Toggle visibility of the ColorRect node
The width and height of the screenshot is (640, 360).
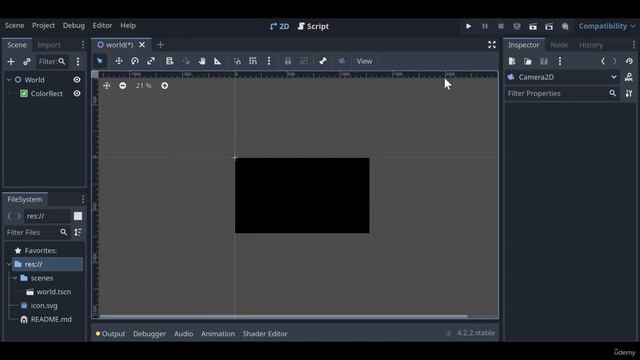77,93
